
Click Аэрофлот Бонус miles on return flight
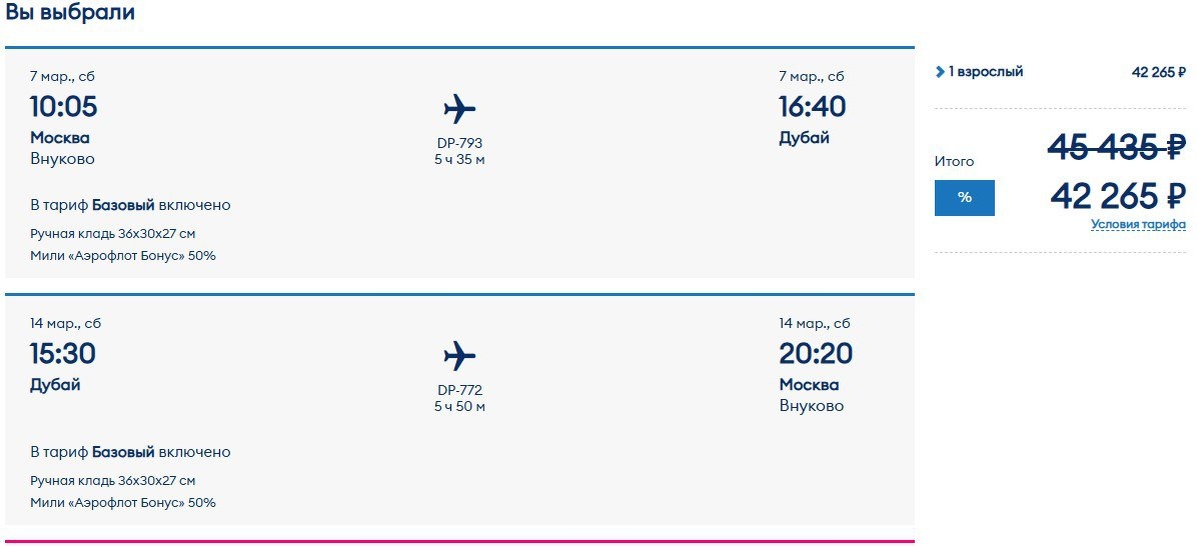122,502
